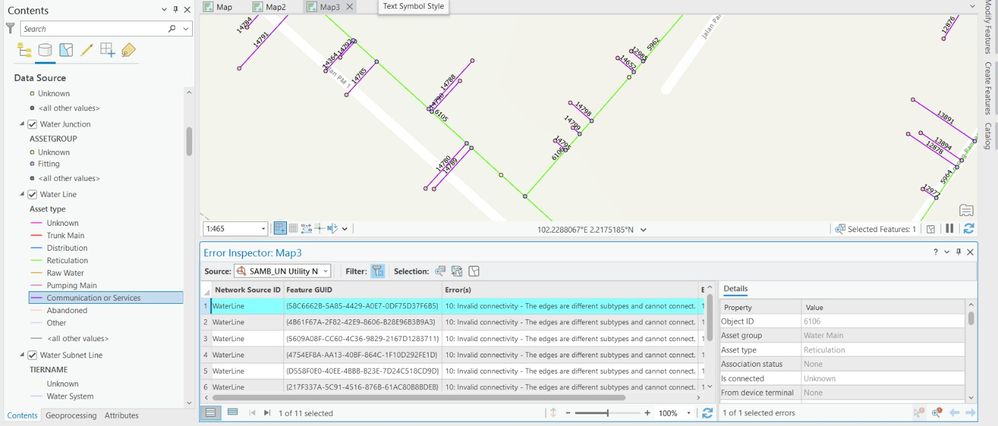This screenshot has width=998, height=426.
Task: Collapse the Water Line layer node
Action: (x=22, y=194)
